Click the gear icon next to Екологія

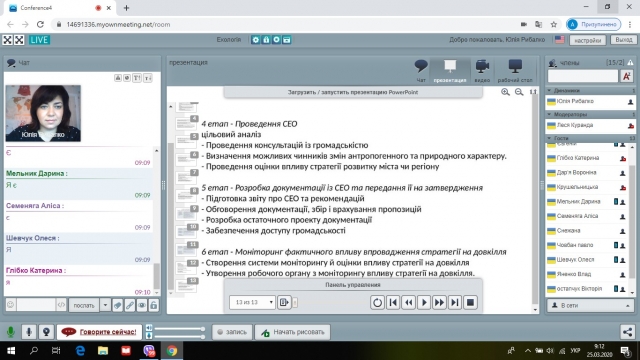pyautogui.click(x=256, y=40)
